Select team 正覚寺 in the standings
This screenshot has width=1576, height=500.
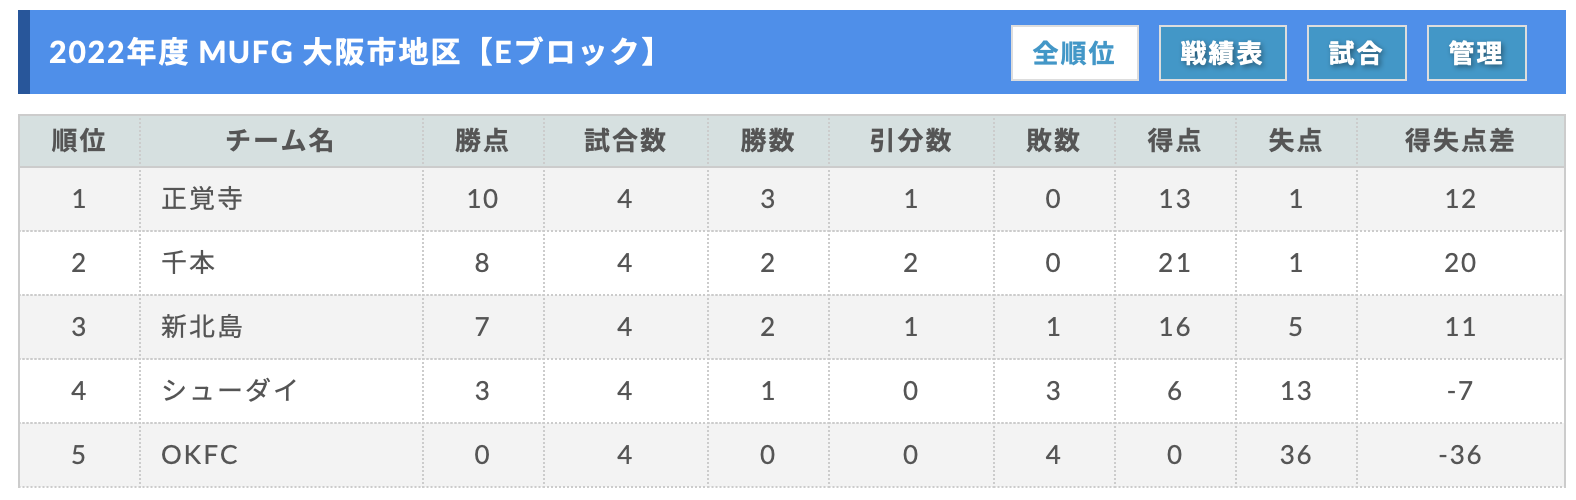(202, 199)
